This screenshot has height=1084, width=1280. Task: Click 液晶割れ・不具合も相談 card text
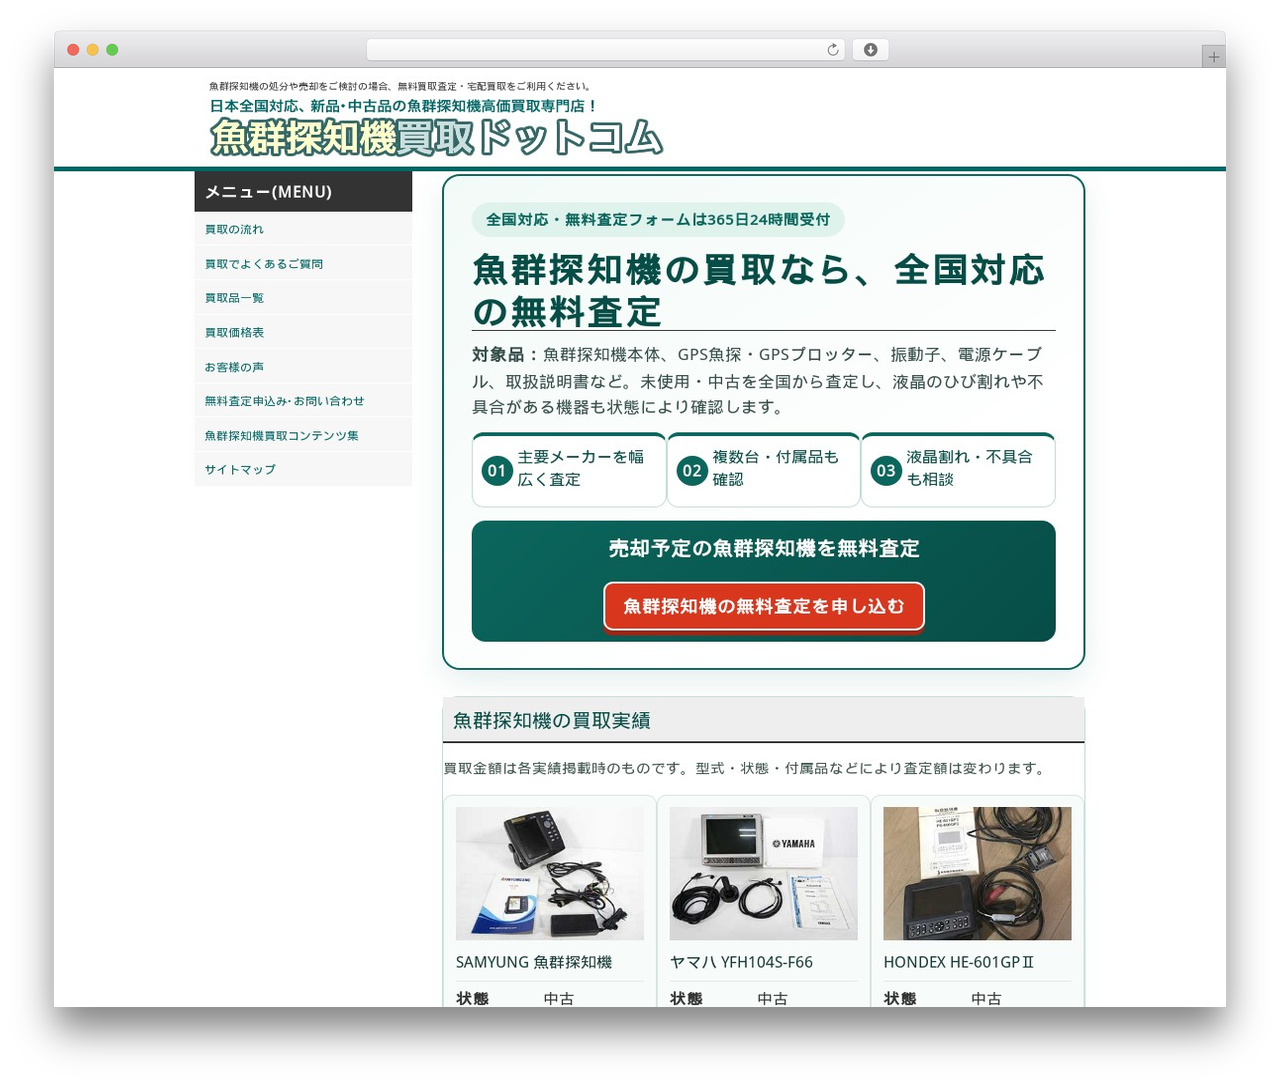pos(969,468)
